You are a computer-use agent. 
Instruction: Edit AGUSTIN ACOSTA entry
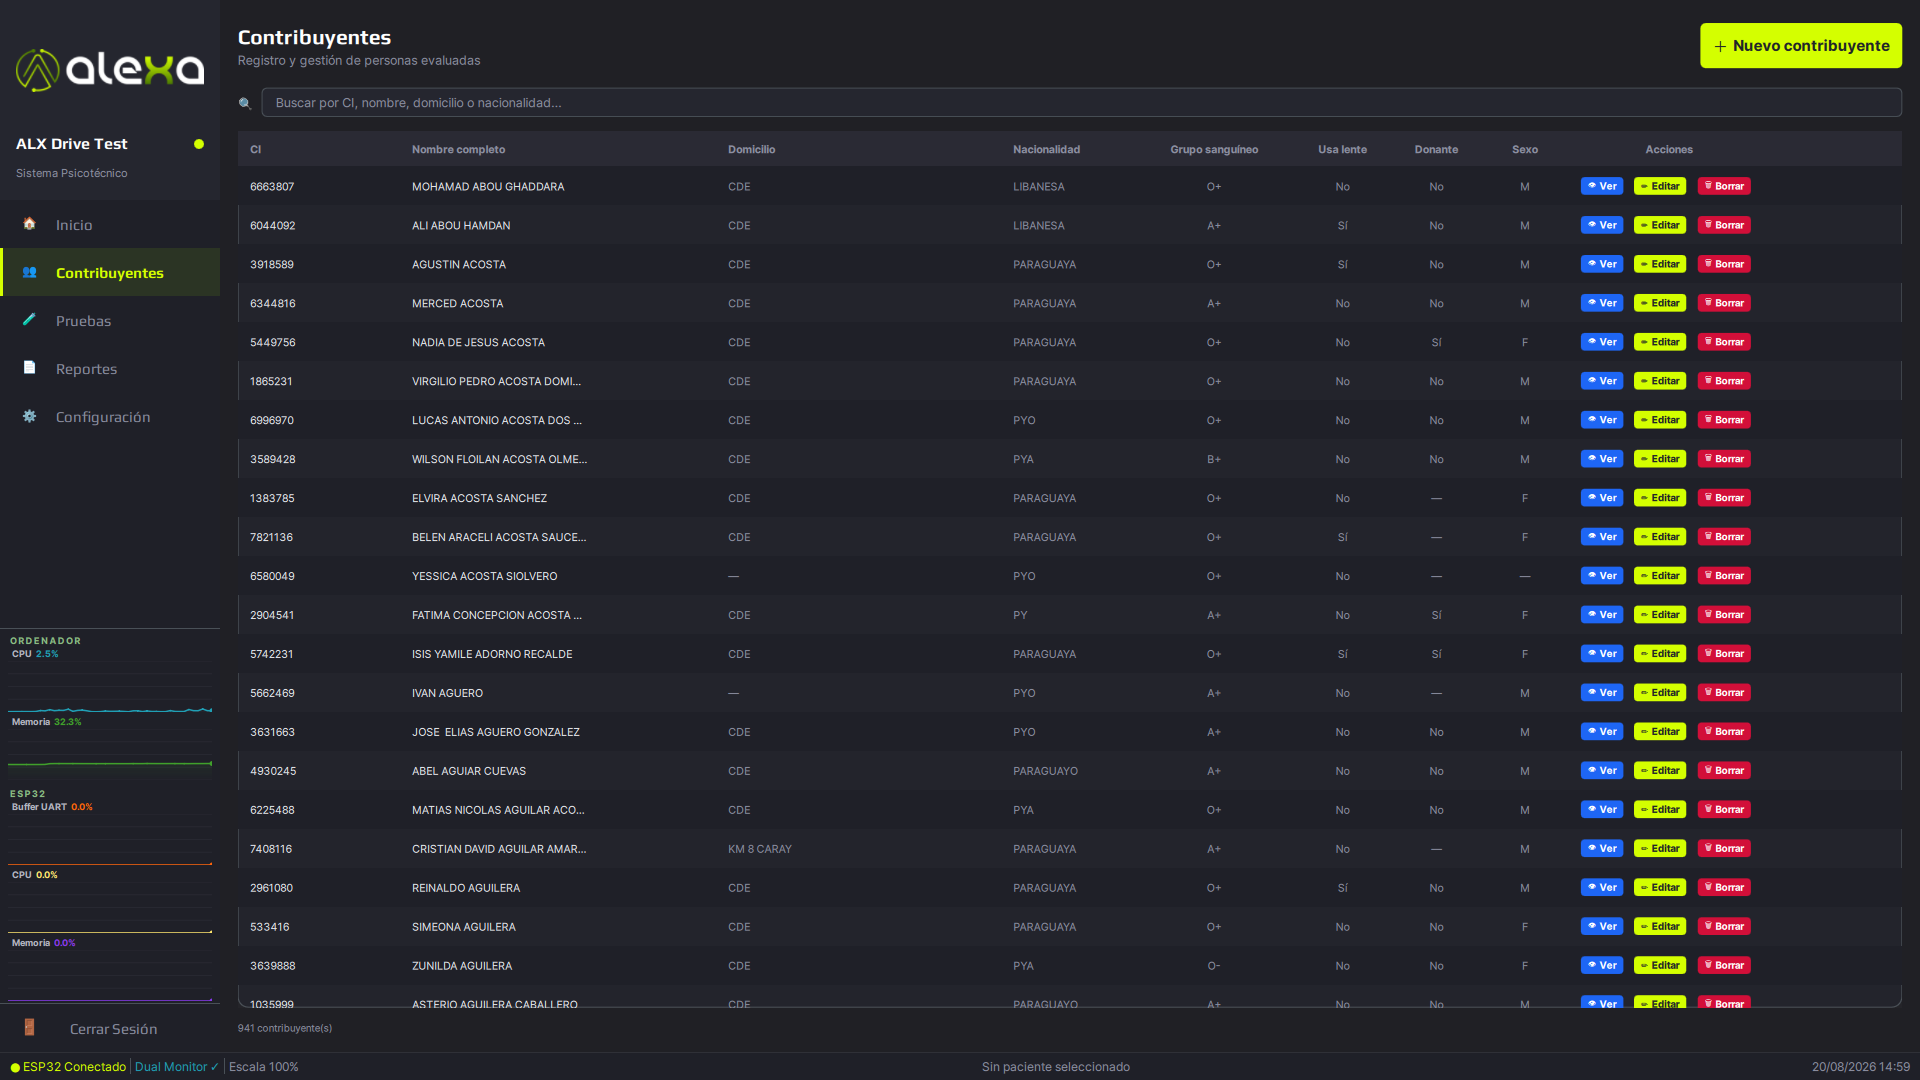[x=1660, y=264]
